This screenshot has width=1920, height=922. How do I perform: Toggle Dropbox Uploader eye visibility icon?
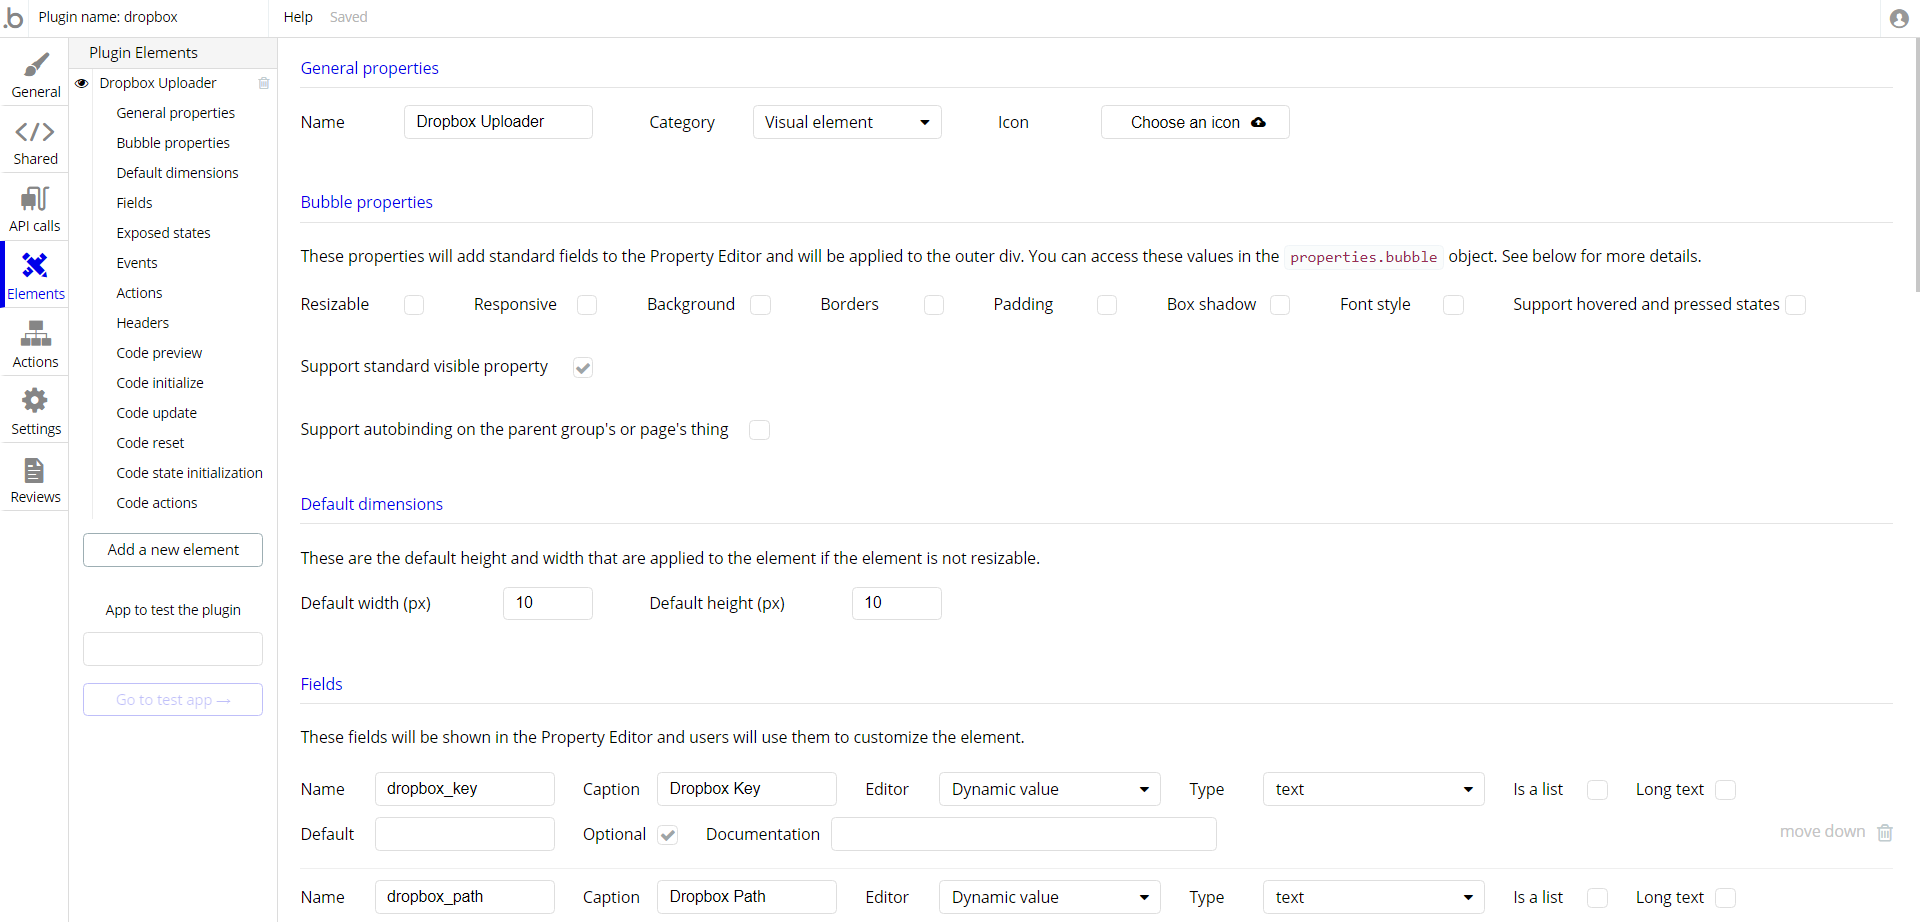(x=82, y=83)
